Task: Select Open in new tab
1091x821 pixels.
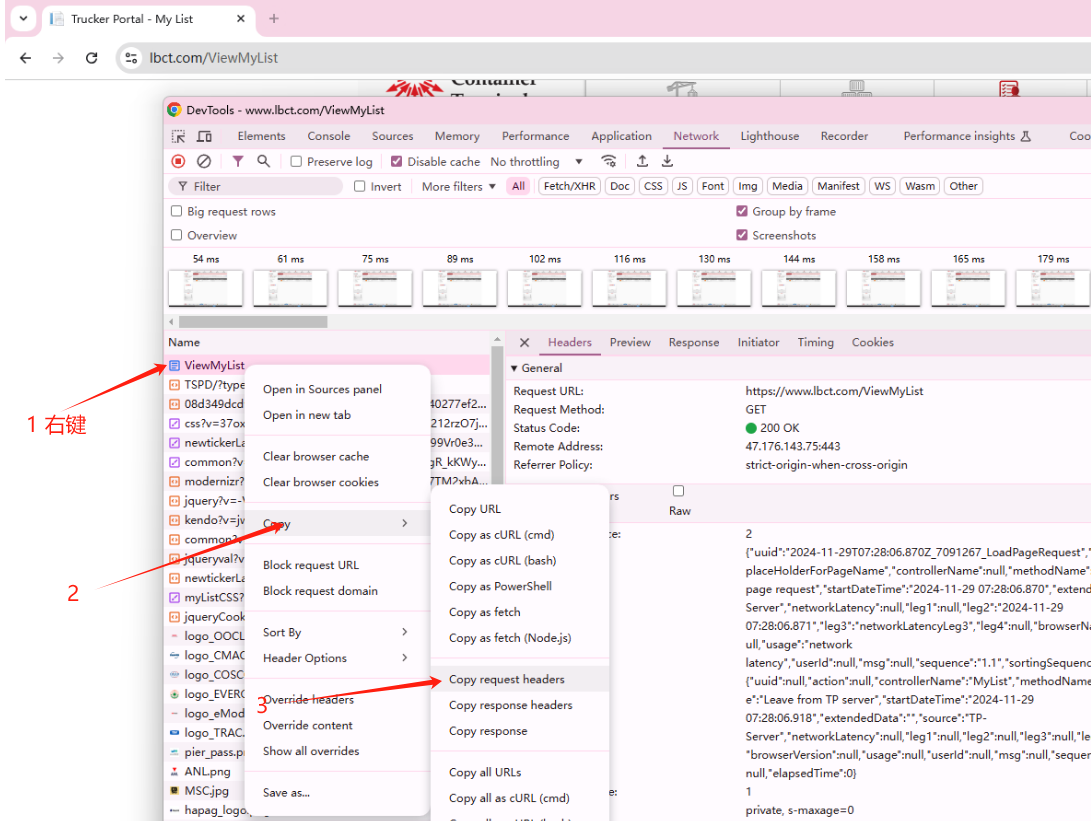Action: coord(337,415)
